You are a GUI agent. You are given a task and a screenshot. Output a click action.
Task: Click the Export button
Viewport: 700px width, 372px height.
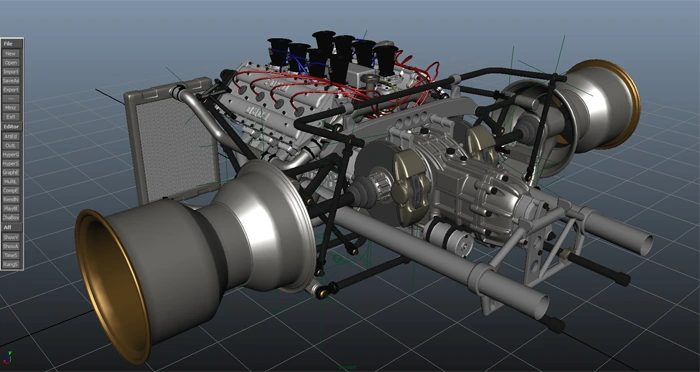[x=11, y=90]
